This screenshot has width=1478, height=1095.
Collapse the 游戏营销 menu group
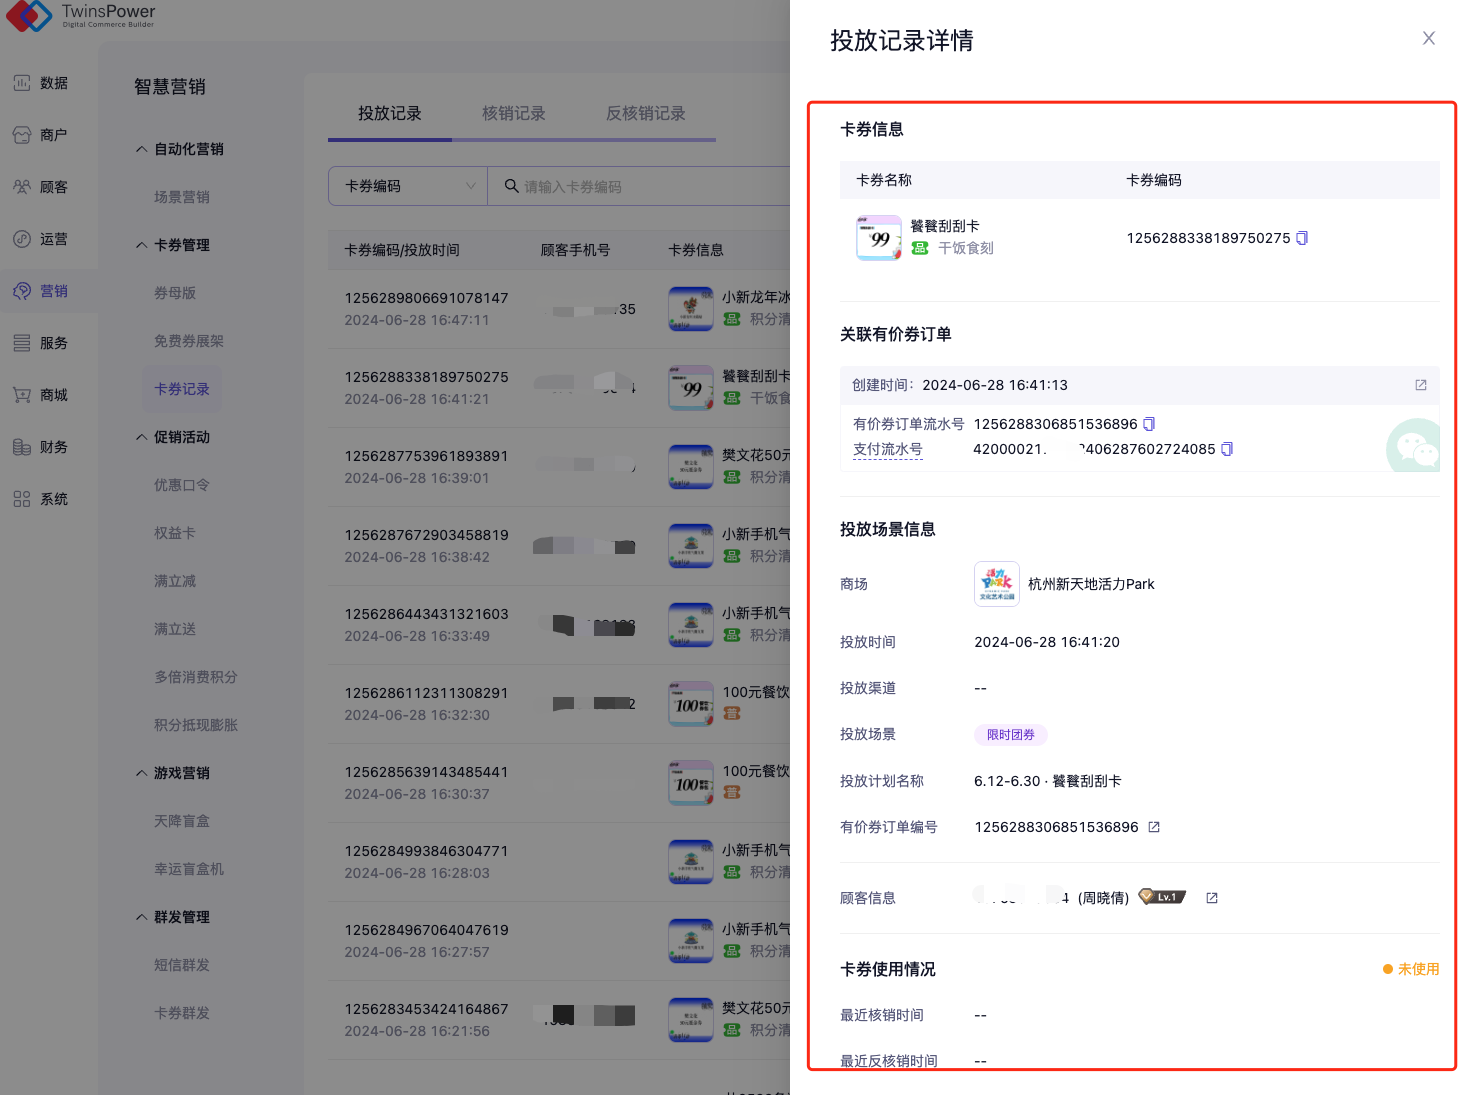tap(142, 773)
